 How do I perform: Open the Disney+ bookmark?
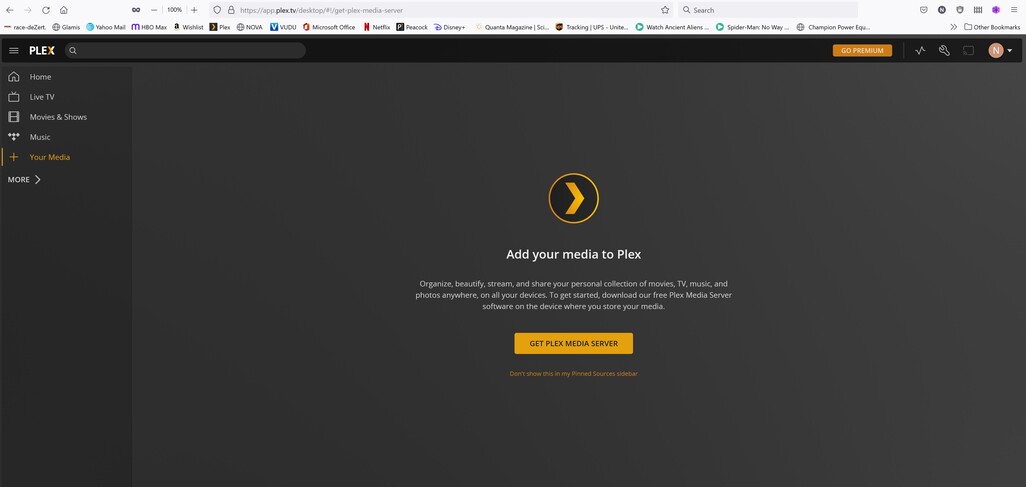pos(450,27)
